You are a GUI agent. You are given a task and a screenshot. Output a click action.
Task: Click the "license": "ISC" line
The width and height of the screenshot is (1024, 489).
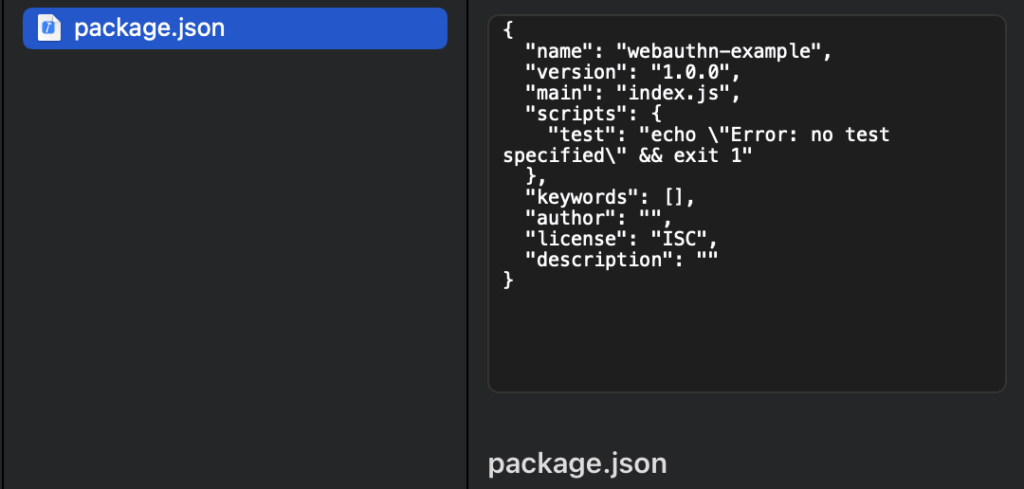(620, 238)
